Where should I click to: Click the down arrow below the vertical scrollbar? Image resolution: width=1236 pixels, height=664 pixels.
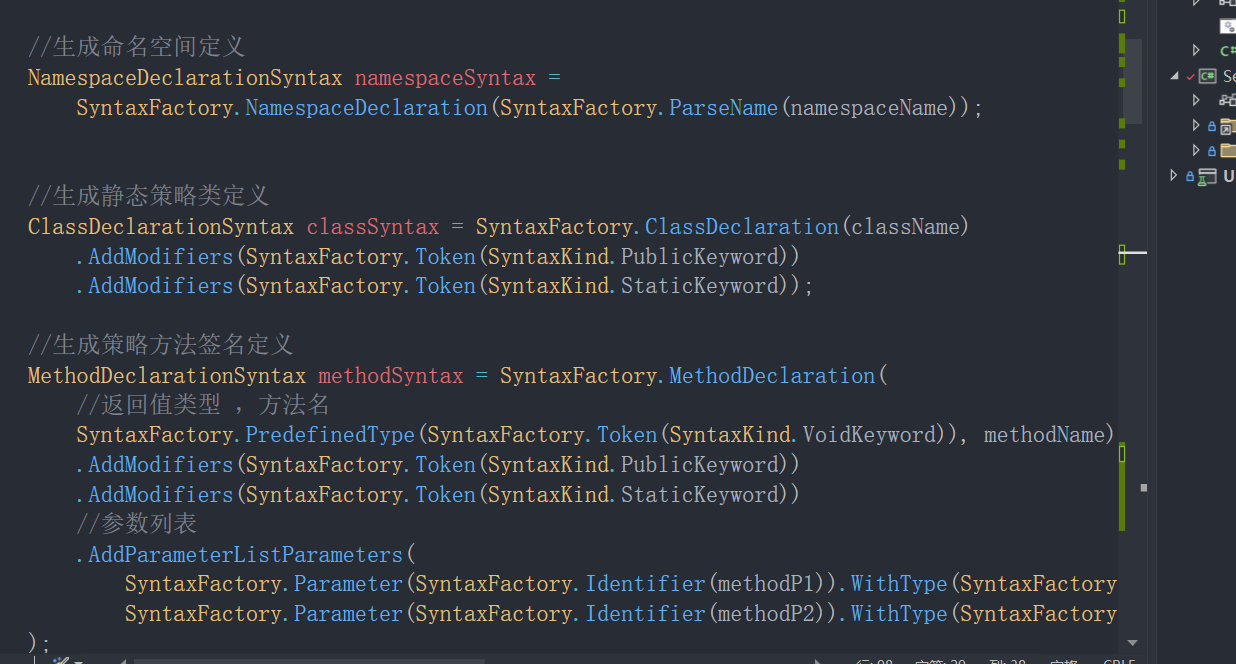[x=1131, y=644]
